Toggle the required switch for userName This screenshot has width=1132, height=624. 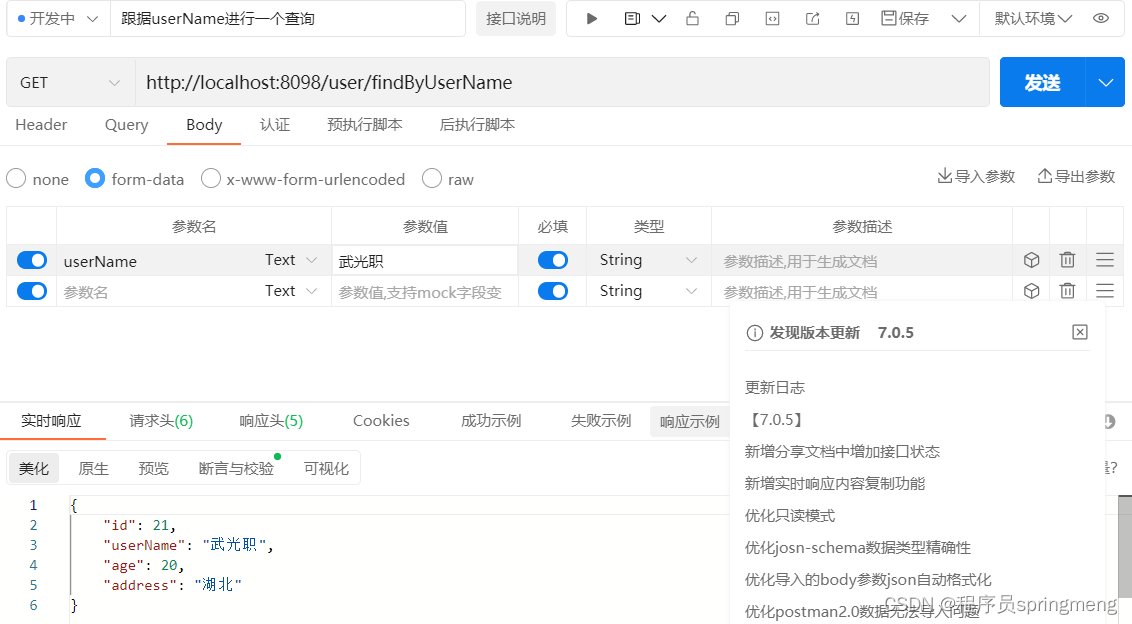(x=552, y=259)
